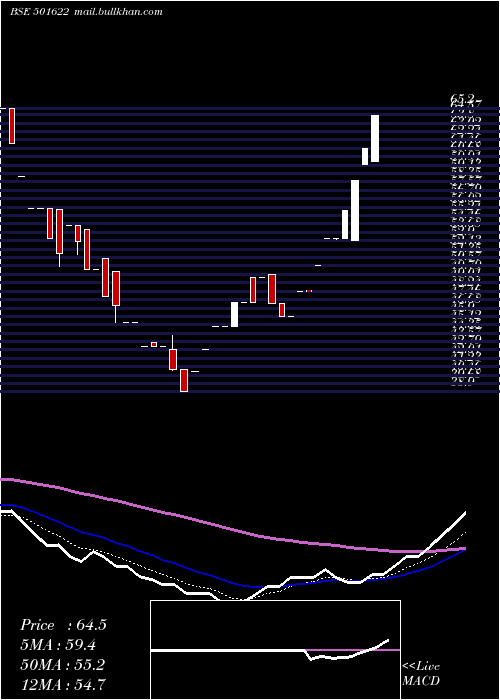The image size is (500, 700).
Task: Click the <<Live MACD label
Action: pyautogui.click(x=421, y=674)
